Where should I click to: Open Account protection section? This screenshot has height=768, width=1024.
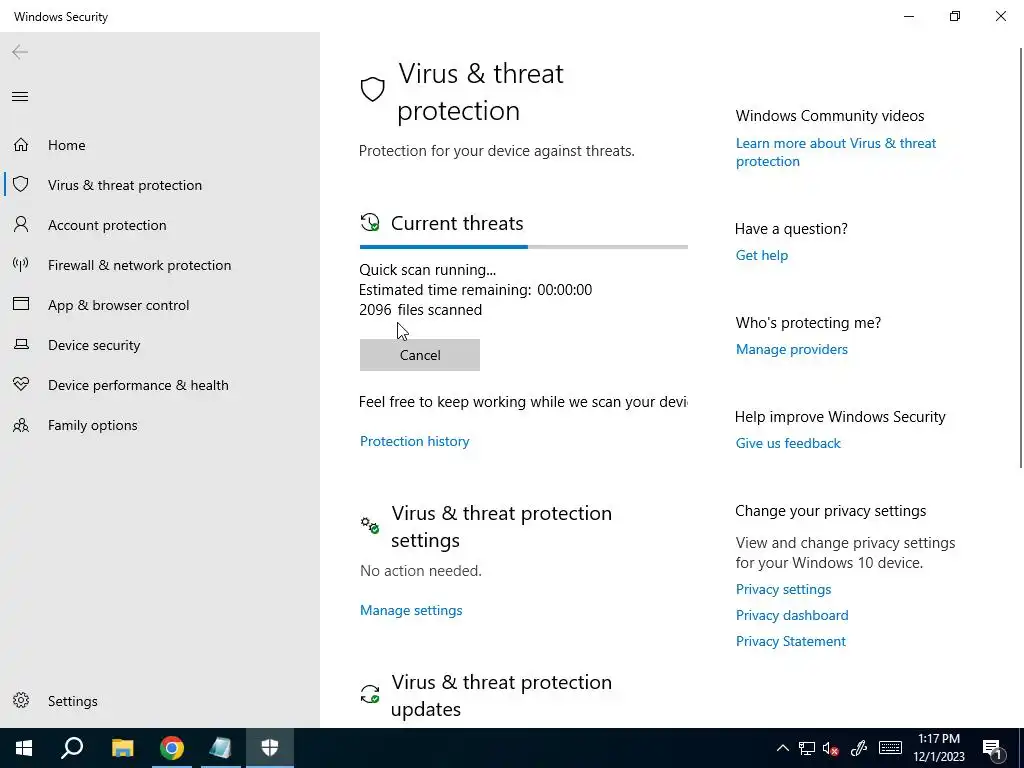(x=160, y=225)
